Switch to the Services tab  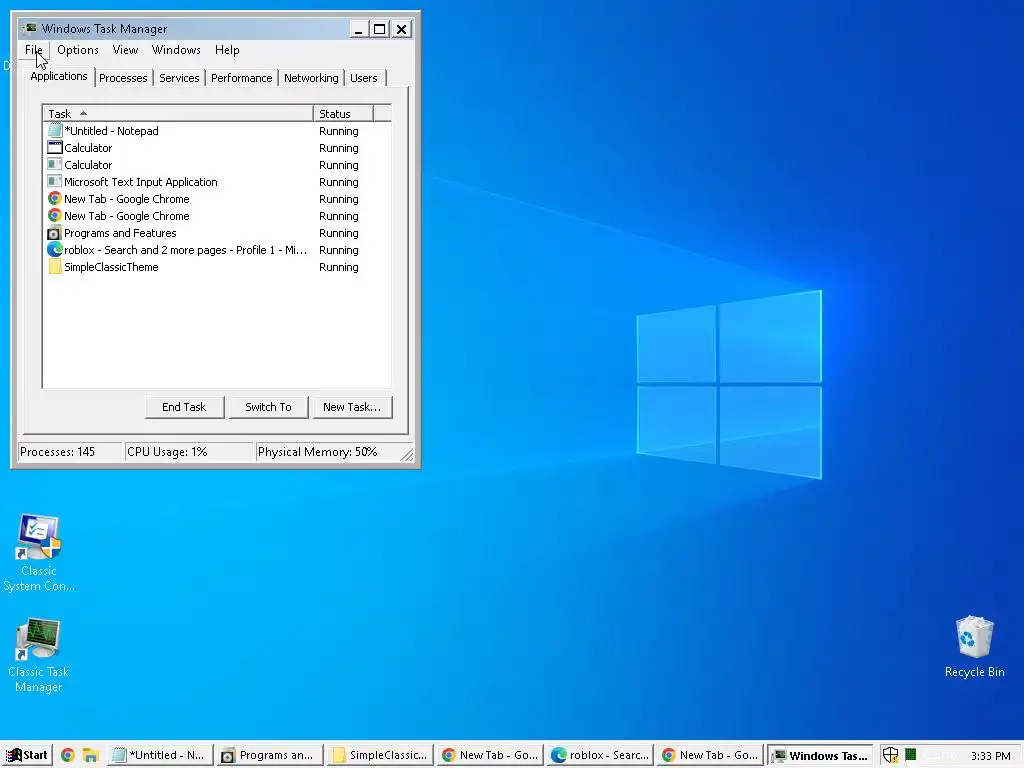point(179,78)
